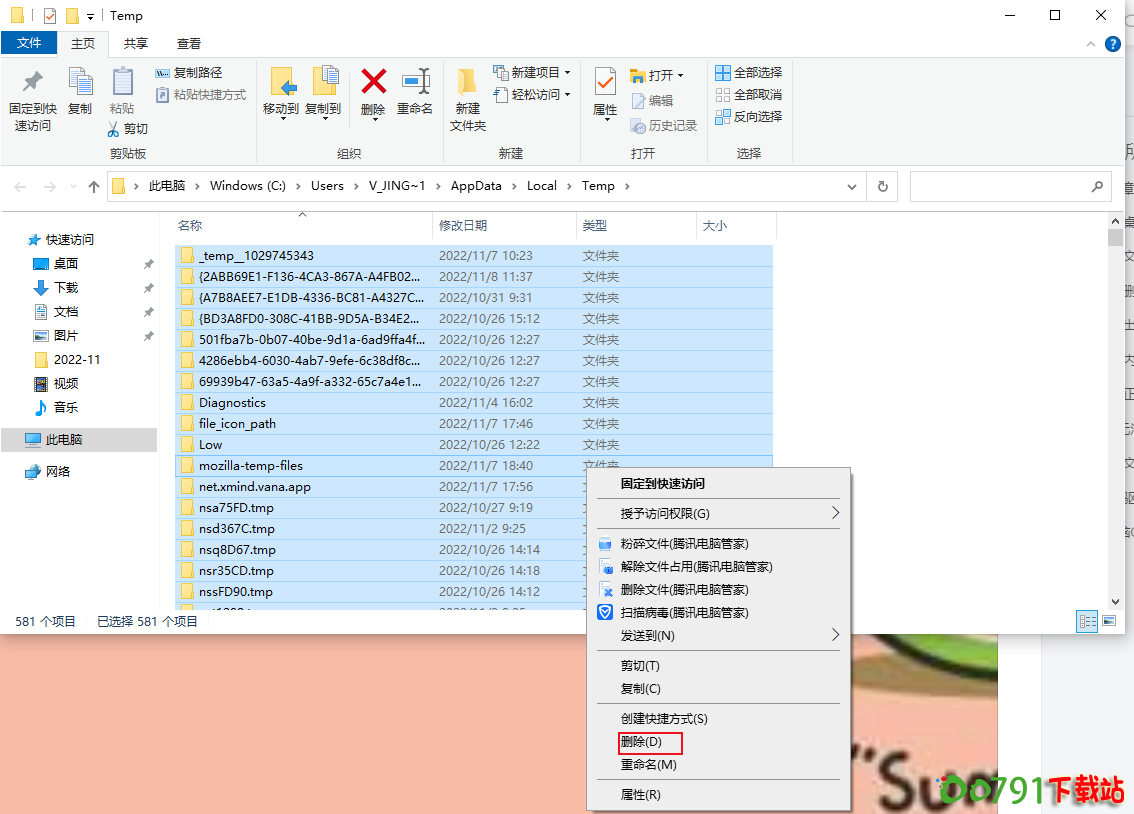Click the Rename (重命名) ribbon icon
Screen dimensions: 1134x814
pos(415,84)
